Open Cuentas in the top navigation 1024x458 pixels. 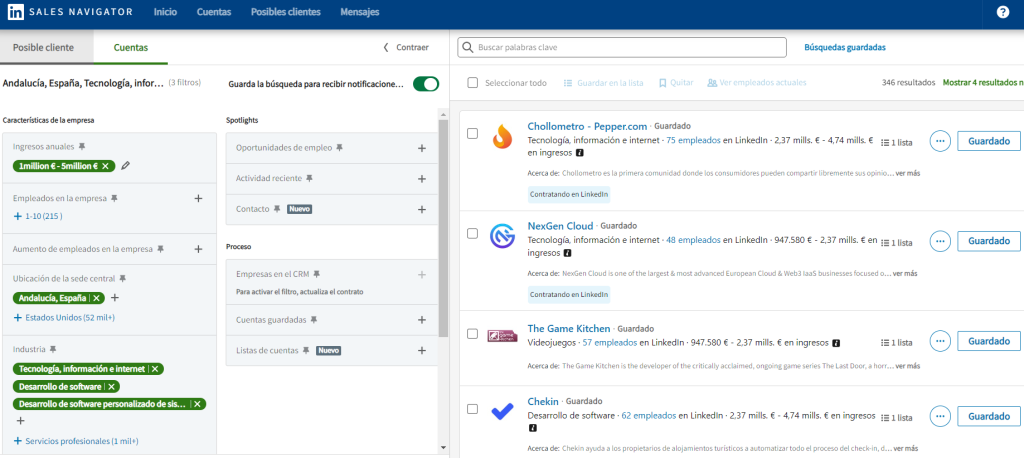[x=214, y=12]
